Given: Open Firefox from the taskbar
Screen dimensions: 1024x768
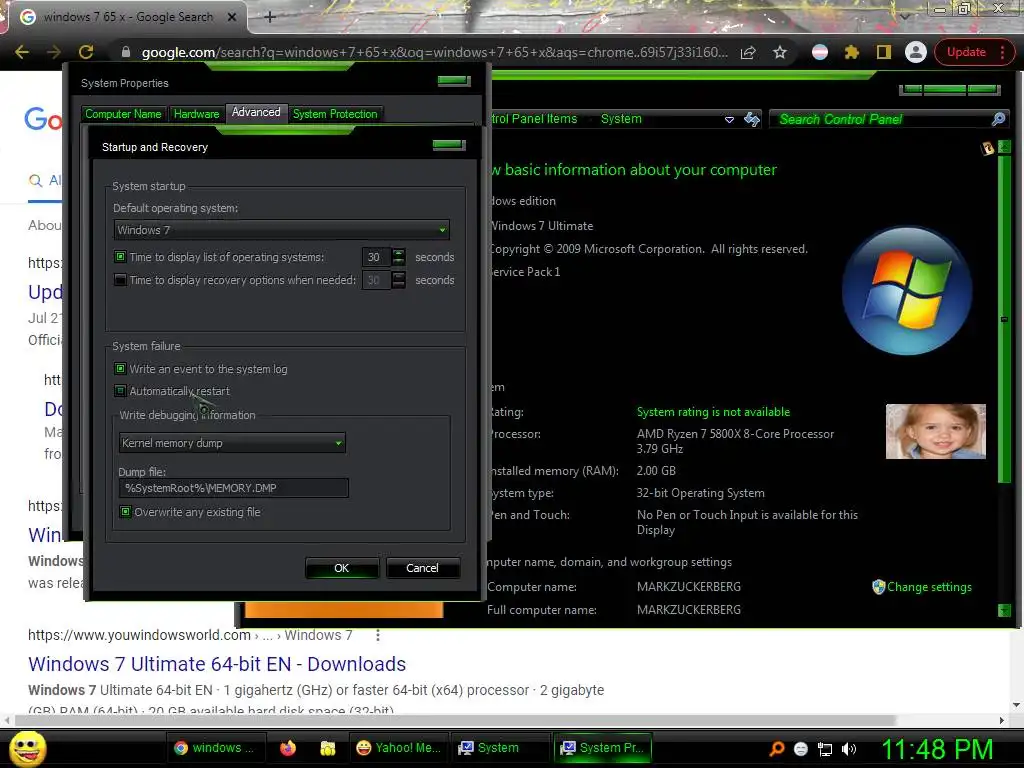Looking at the screenshot, I should tap(288, 748).
